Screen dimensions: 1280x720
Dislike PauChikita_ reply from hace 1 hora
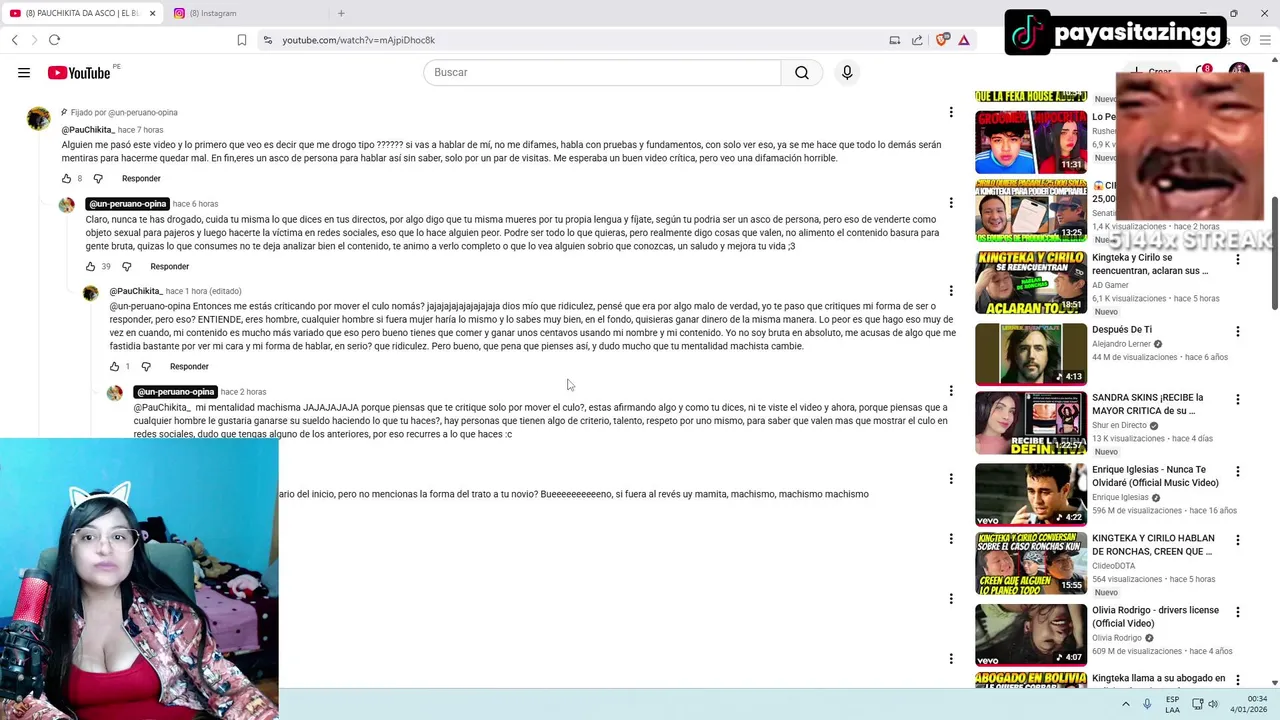pos(146,367)
